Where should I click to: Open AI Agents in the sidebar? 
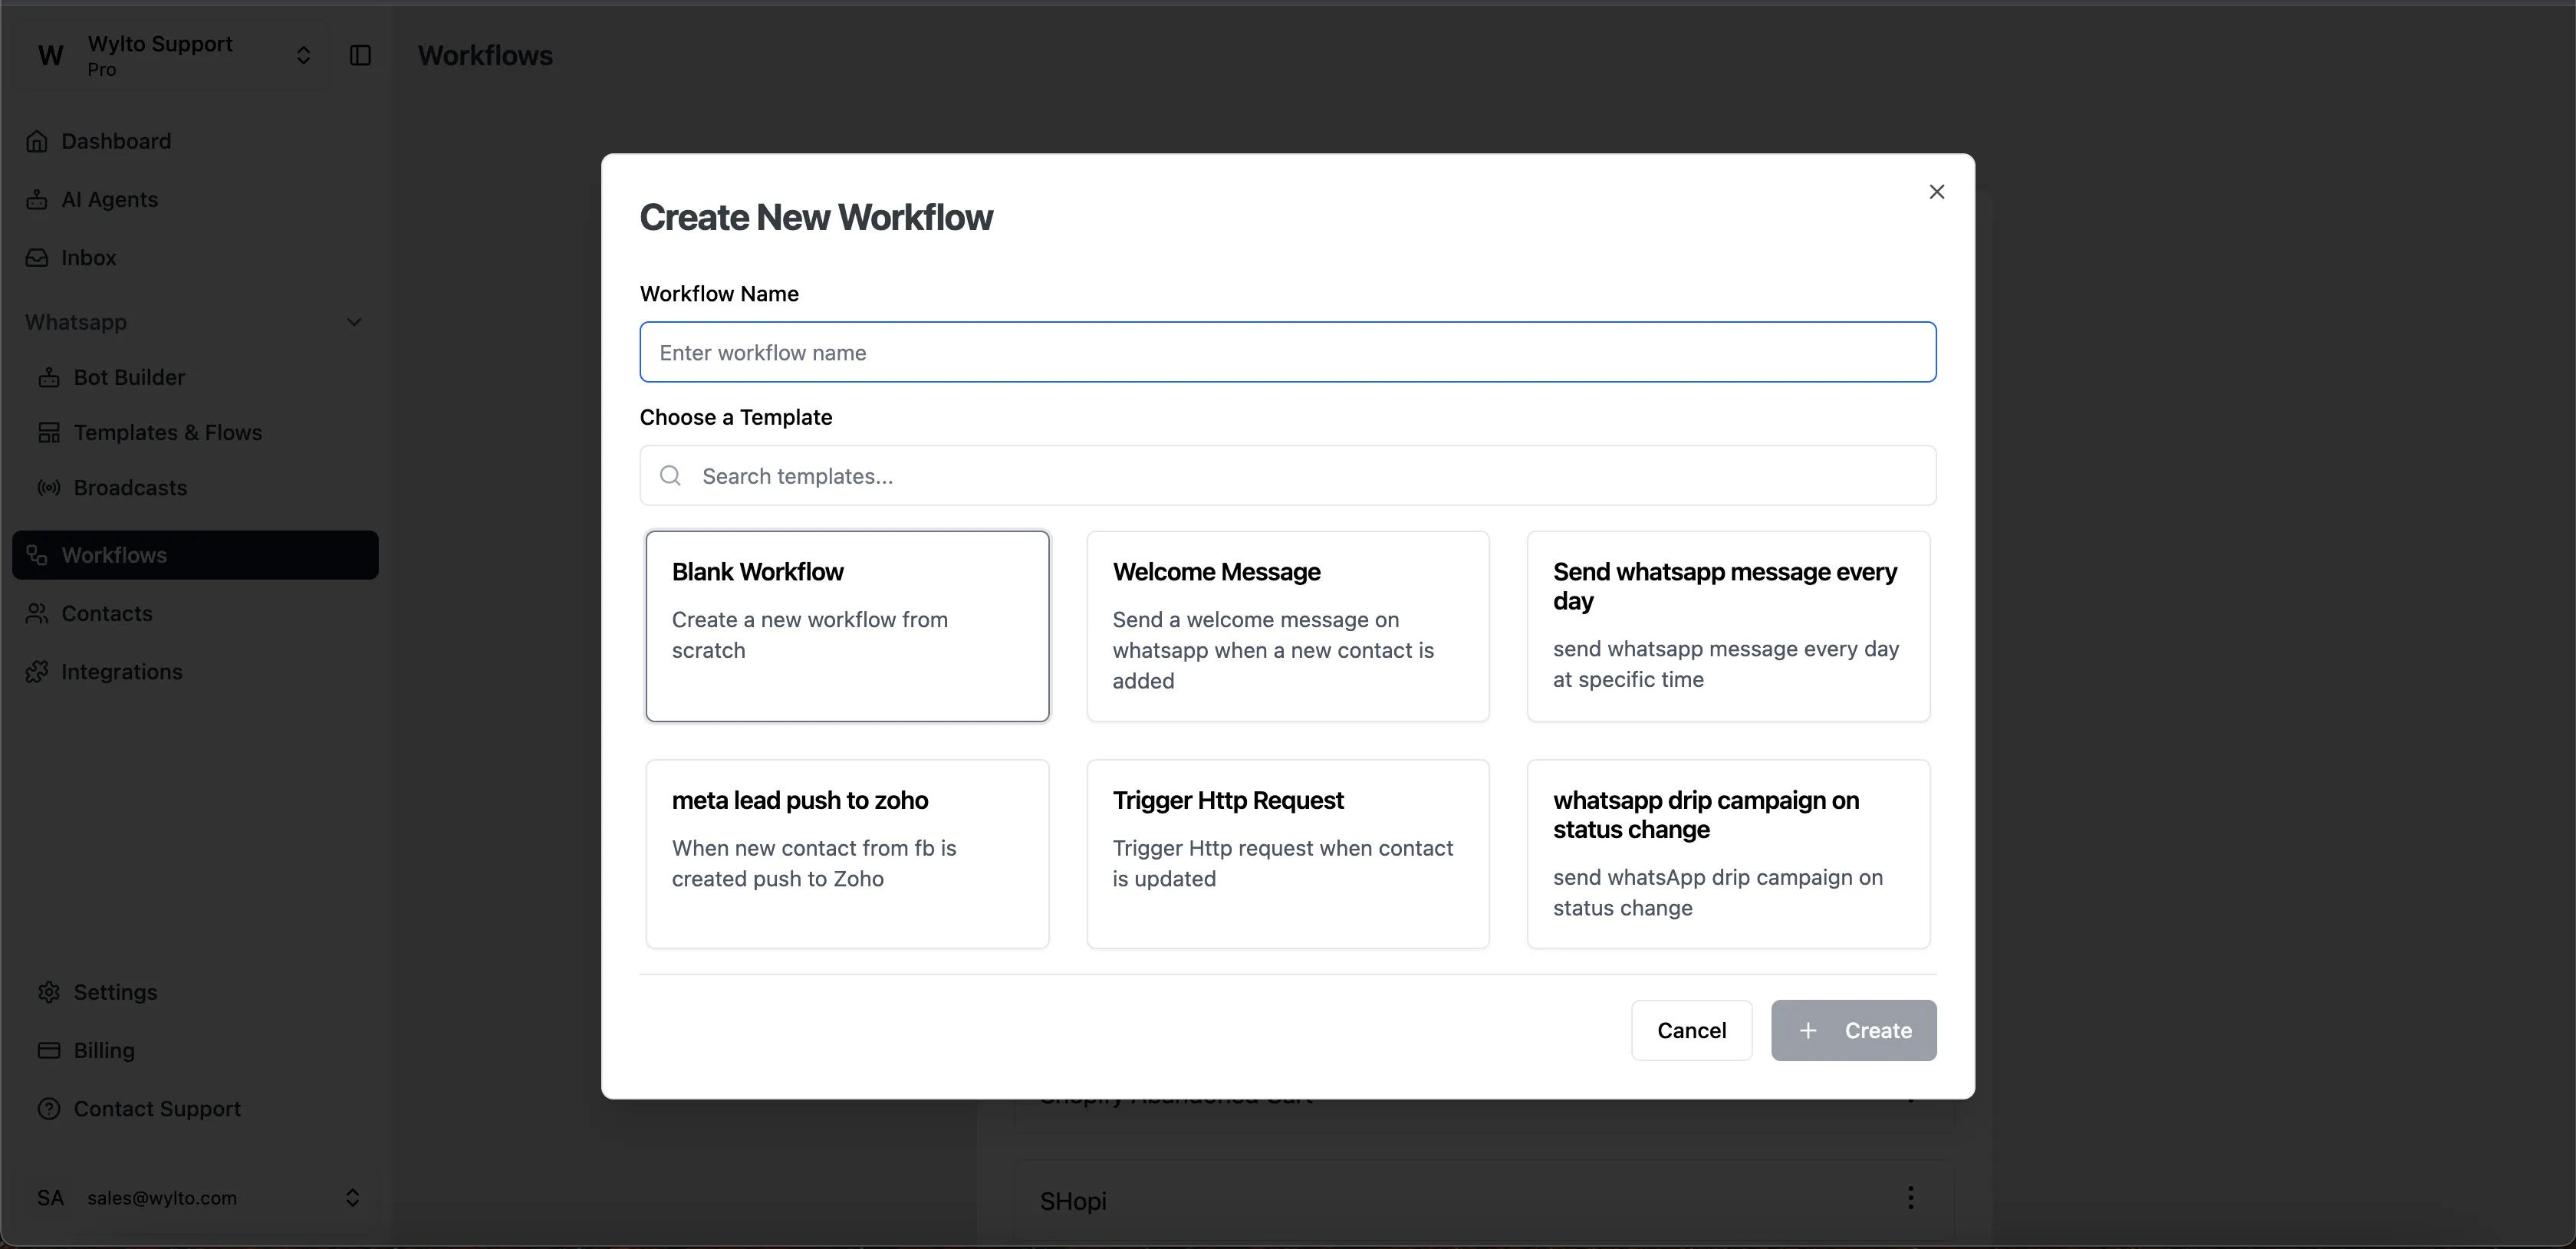[x=194, y=199]
